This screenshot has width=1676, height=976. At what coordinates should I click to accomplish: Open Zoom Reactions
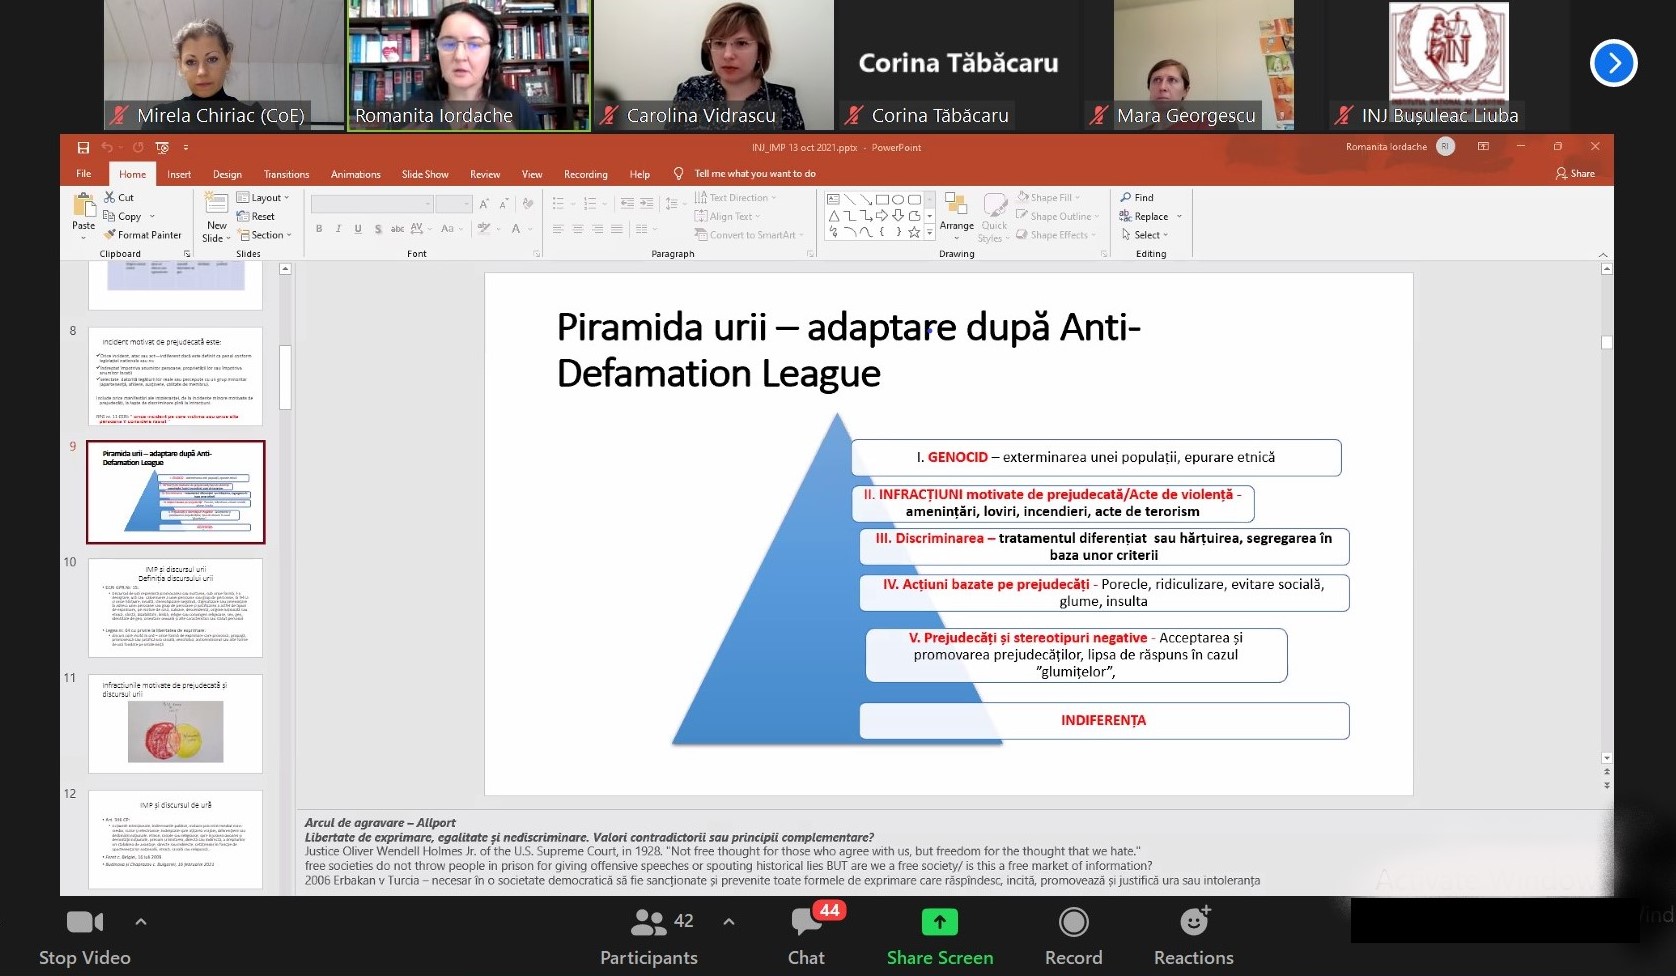1194,937
